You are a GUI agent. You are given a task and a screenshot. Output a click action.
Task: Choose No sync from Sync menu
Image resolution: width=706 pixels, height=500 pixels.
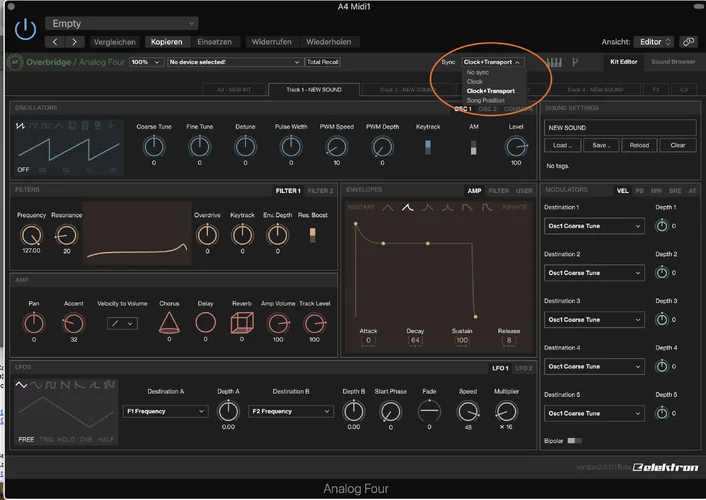pos(476,73)
